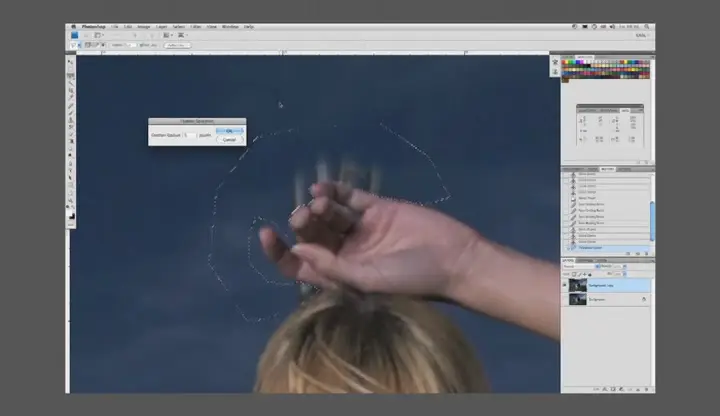
Task: Switch to the Swatches panel tab
Action: click(x=584, y=57)
